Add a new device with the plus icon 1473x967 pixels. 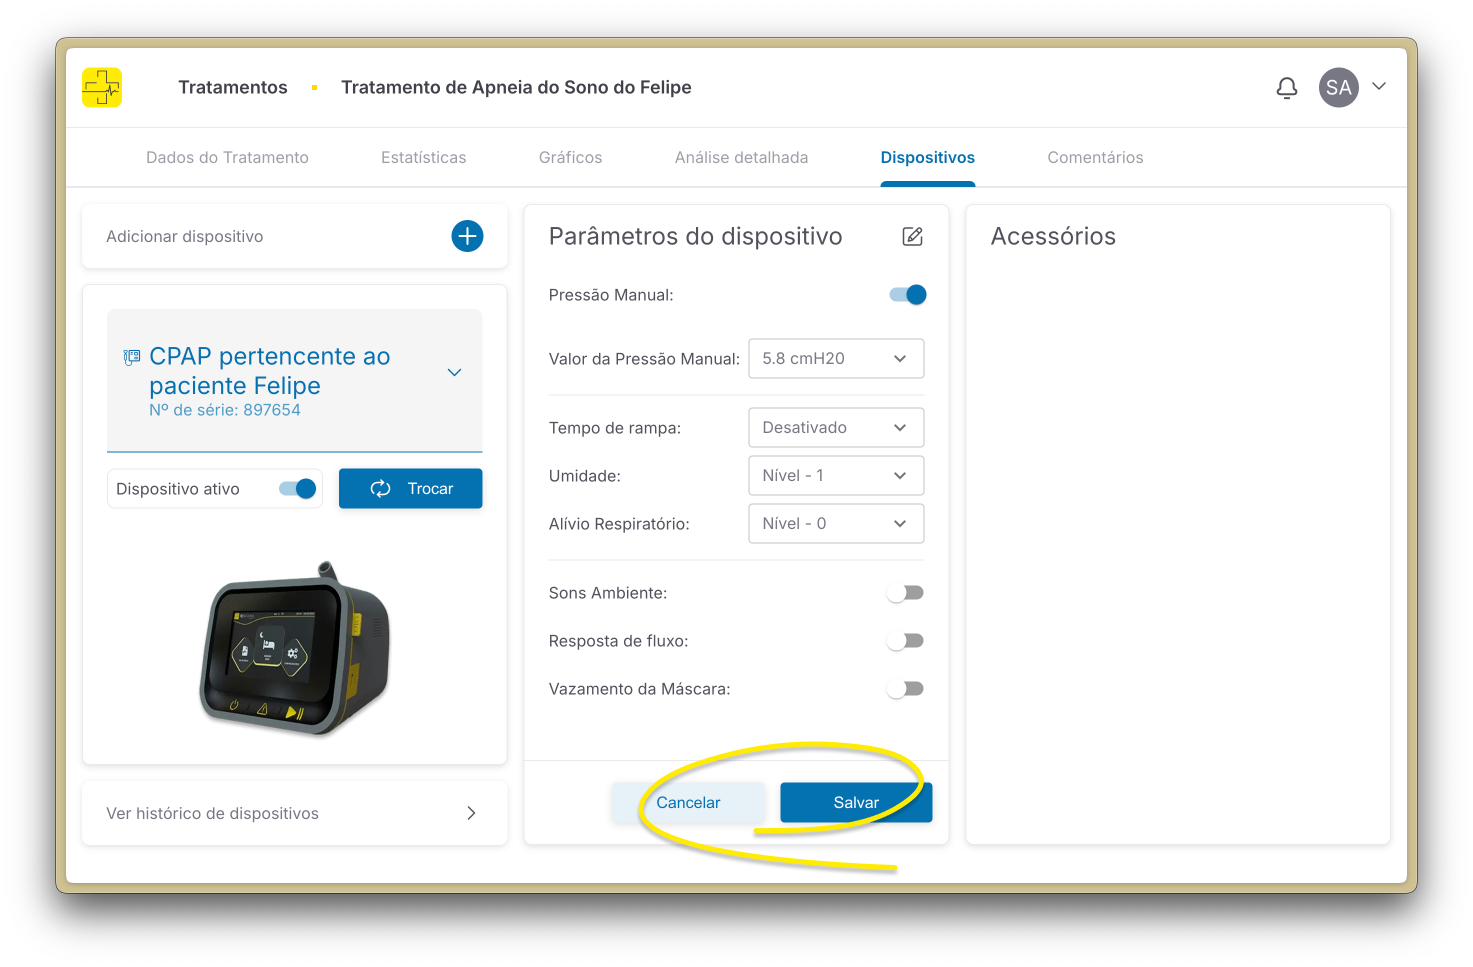click(x=466, y=236)
